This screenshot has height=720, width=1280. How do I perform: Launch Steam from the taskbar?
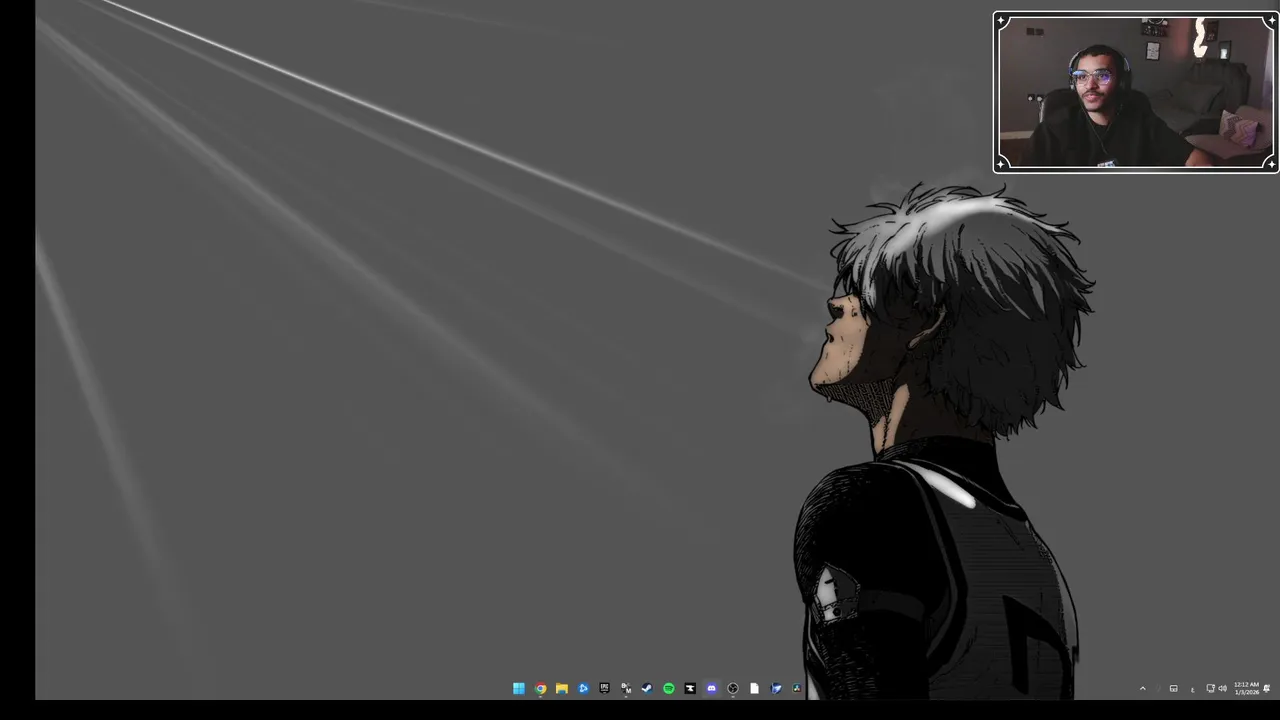pos(647,688)
